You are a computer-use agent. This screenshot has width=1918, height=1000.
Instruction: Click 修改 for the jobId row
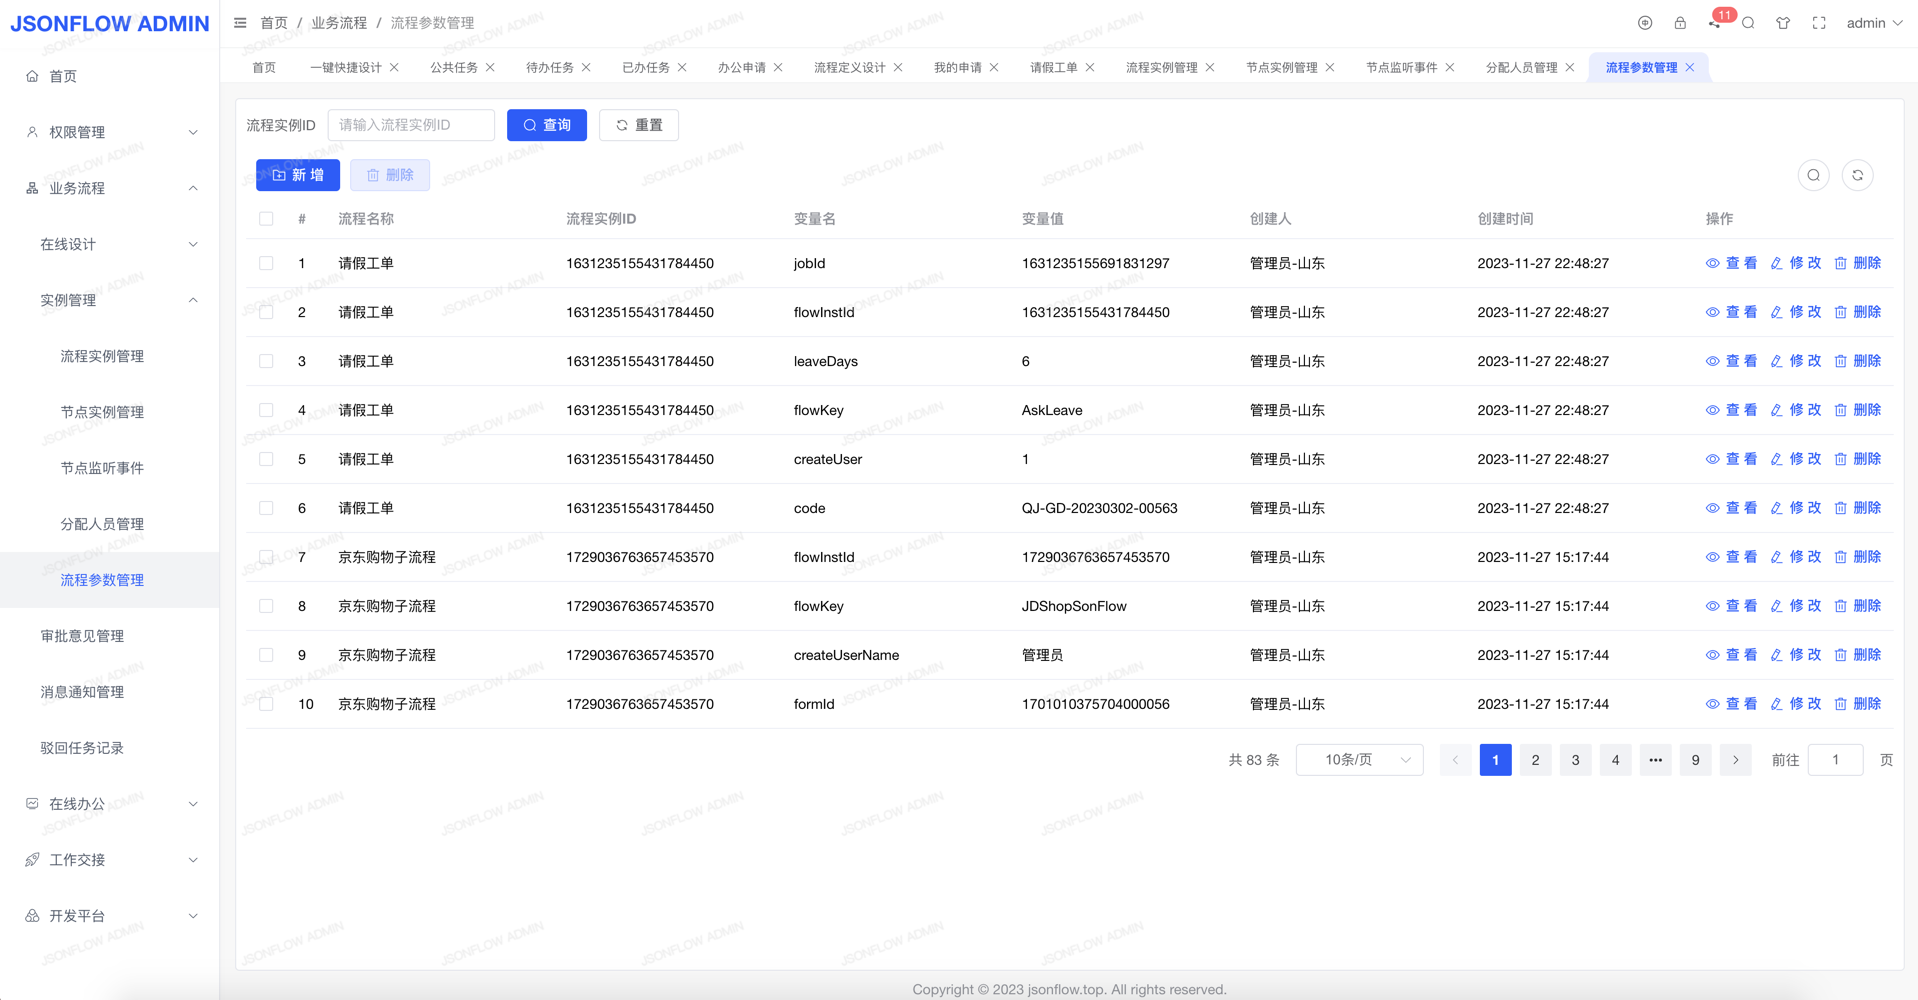(1796, 263)
